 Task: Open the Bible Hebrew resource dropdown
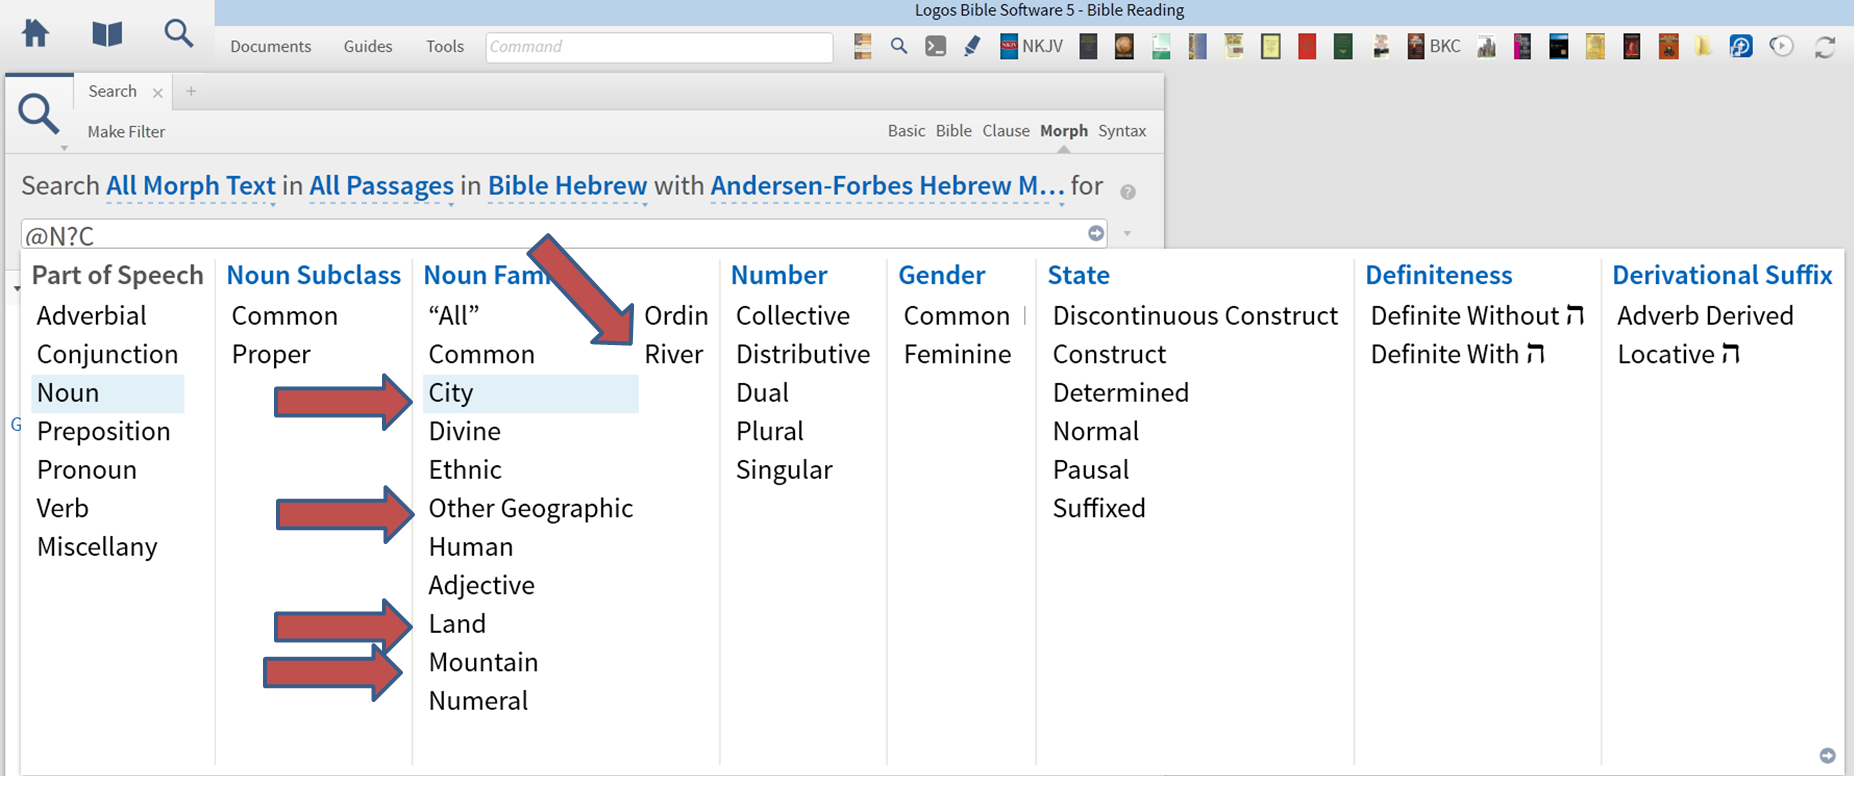[x=567, y=186]
